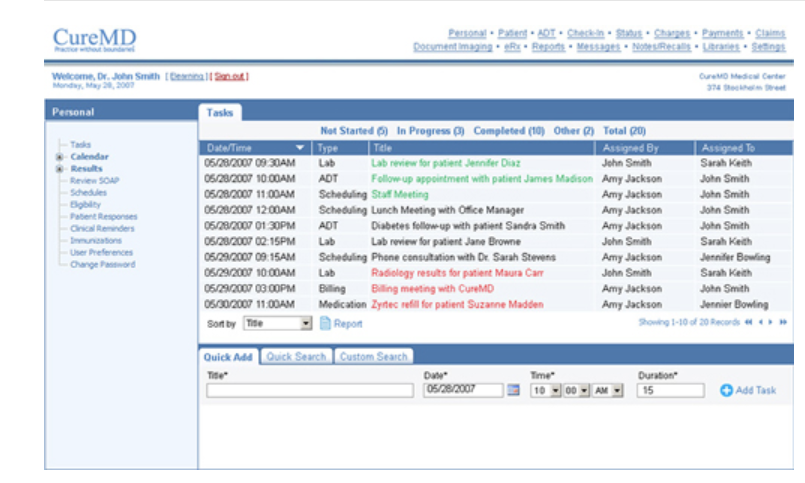805x483 pixels.
Task: Open 'Lab review for patient Jennifer Diaz'
Action: (446, 163)
